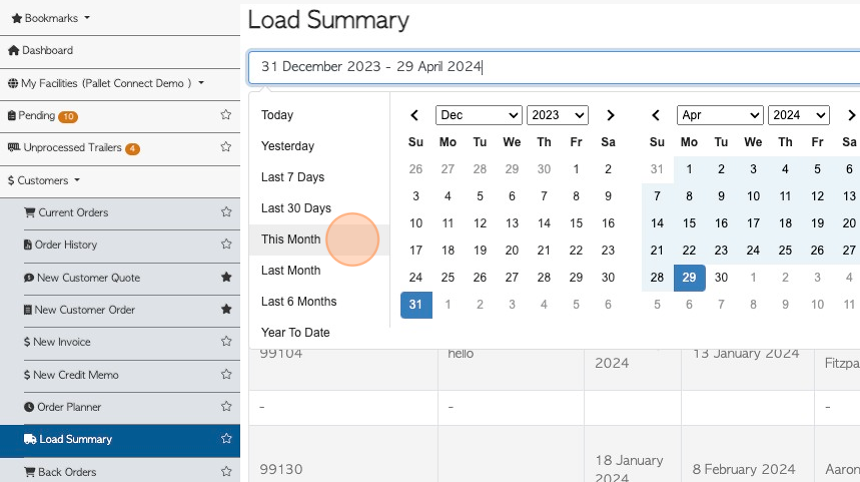Expand My Facilities dropdown
Viewport: 860px width, 482px height.
pos(106,83)
